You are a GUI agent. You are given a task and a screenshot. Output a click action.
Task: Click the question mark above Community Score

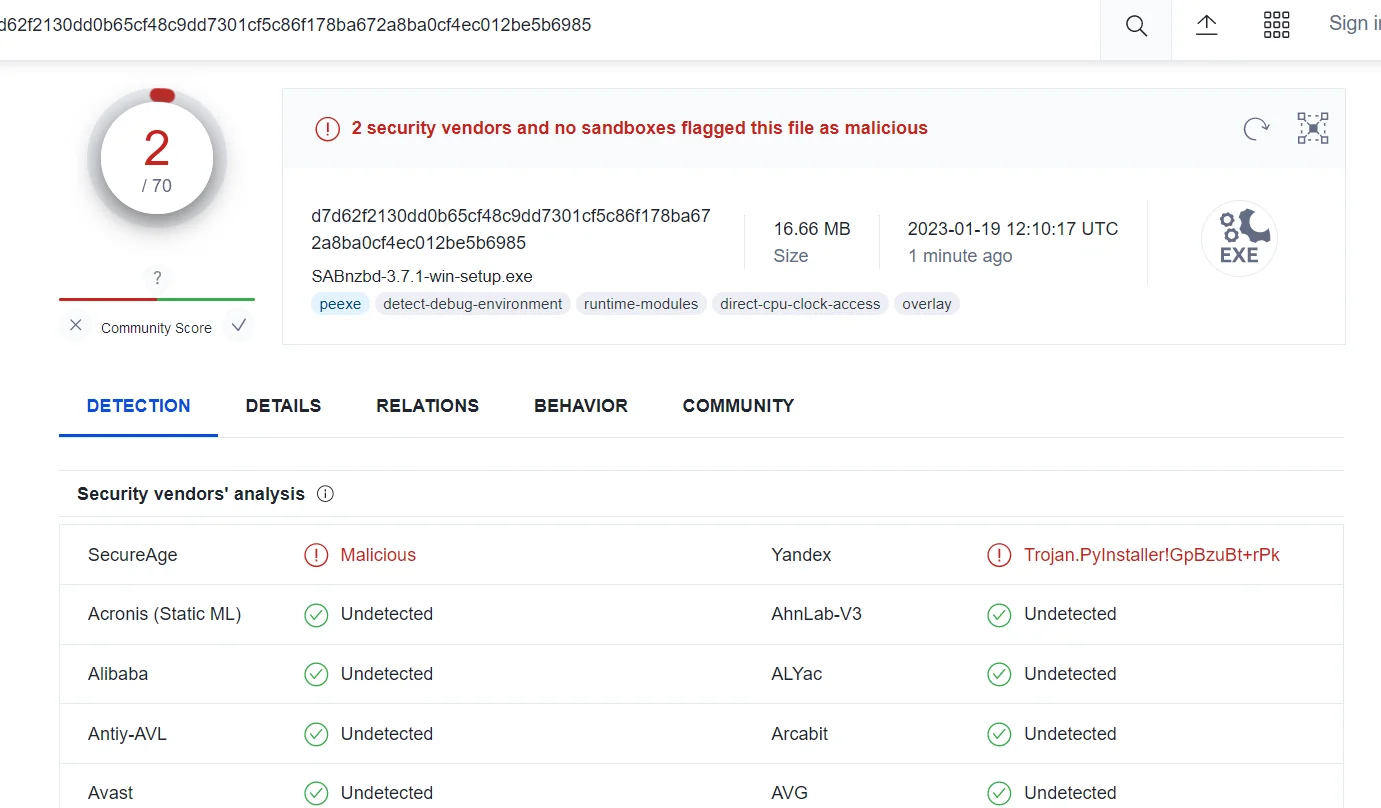pos(157,278)
